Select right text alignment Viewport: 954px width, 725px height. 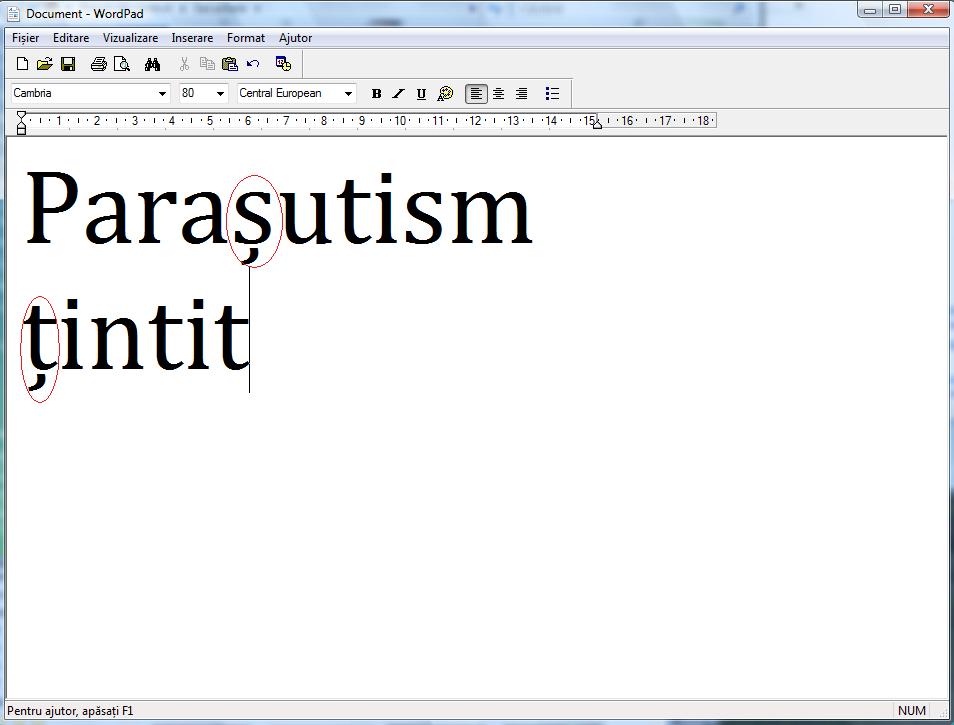pos(521,93)
